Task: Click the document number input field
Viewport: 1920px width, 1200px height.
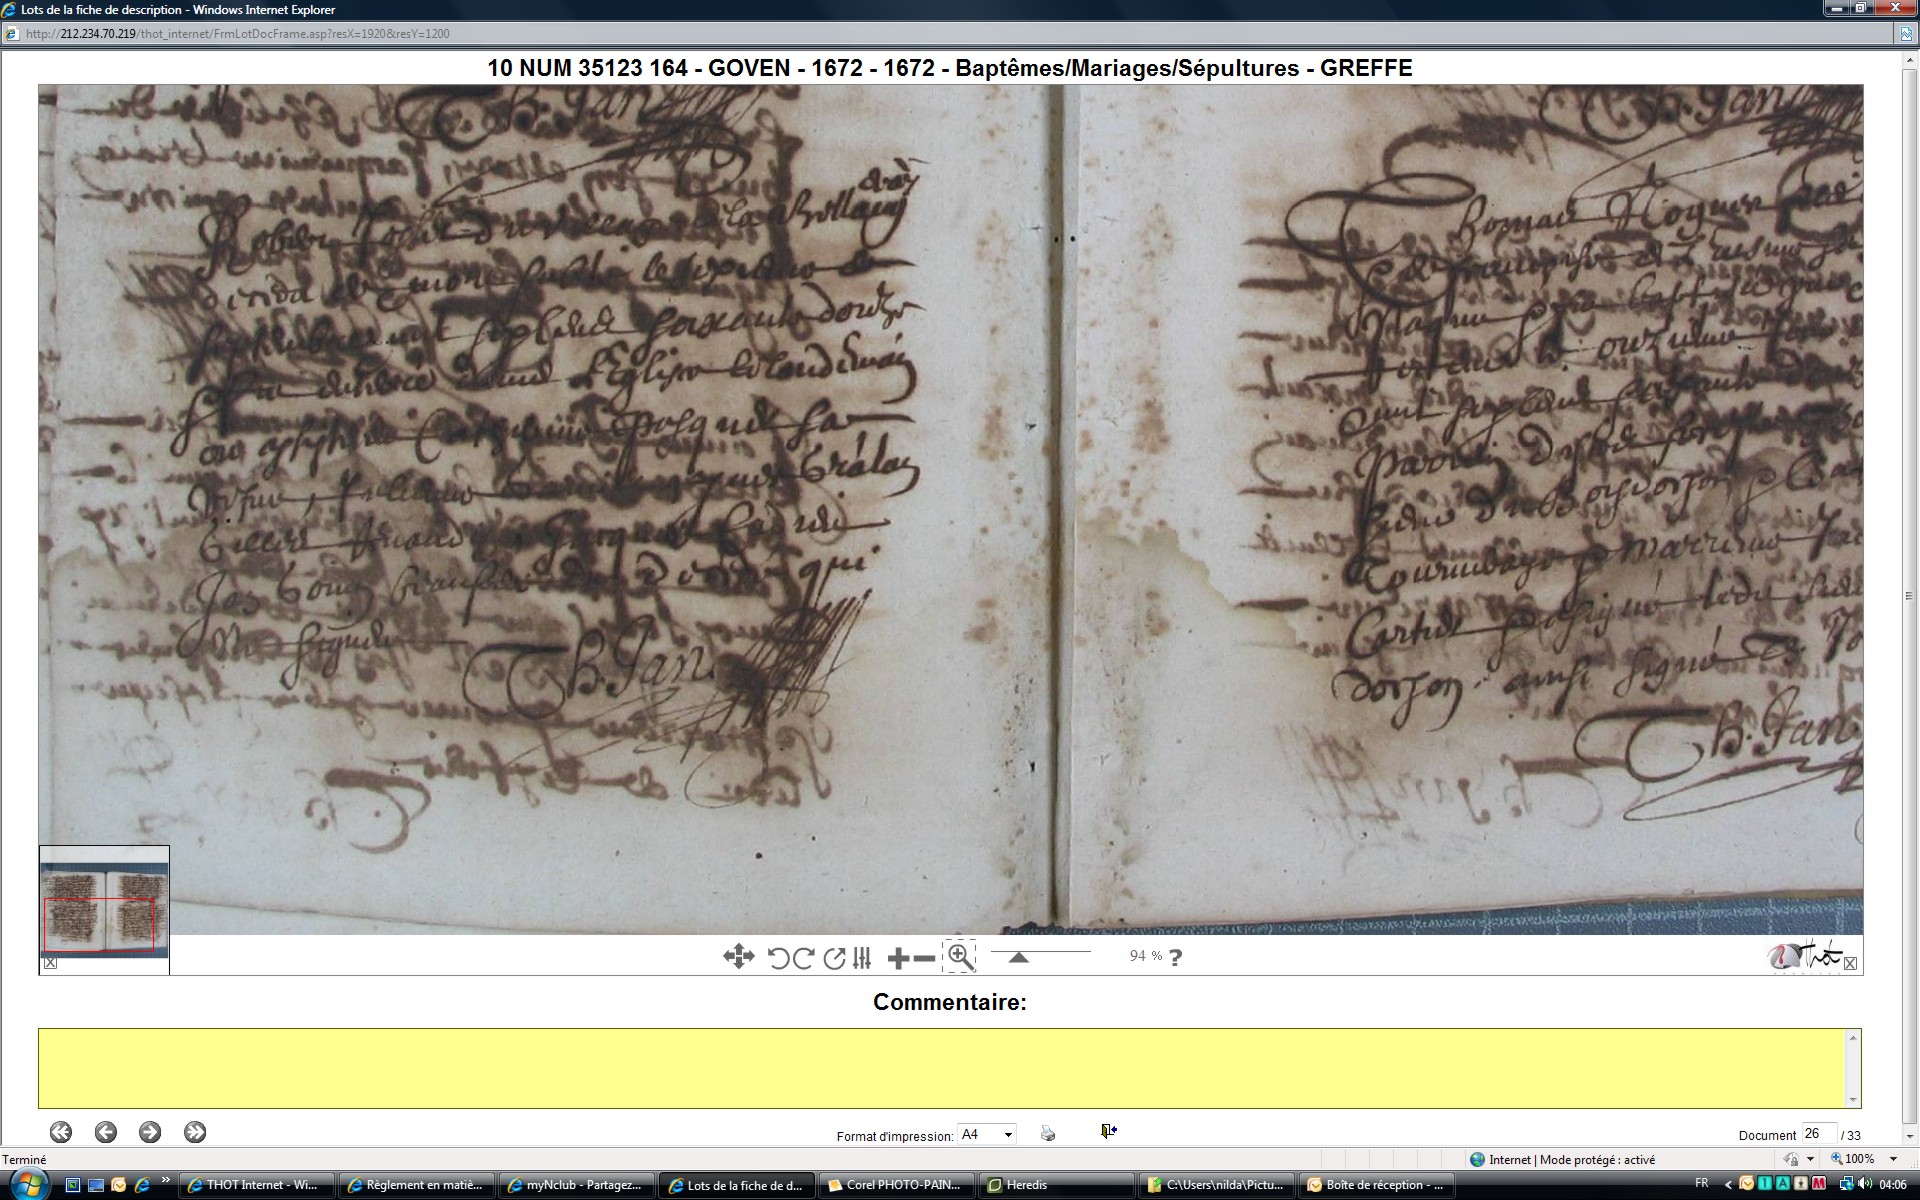Action: click(1818, 1133)
